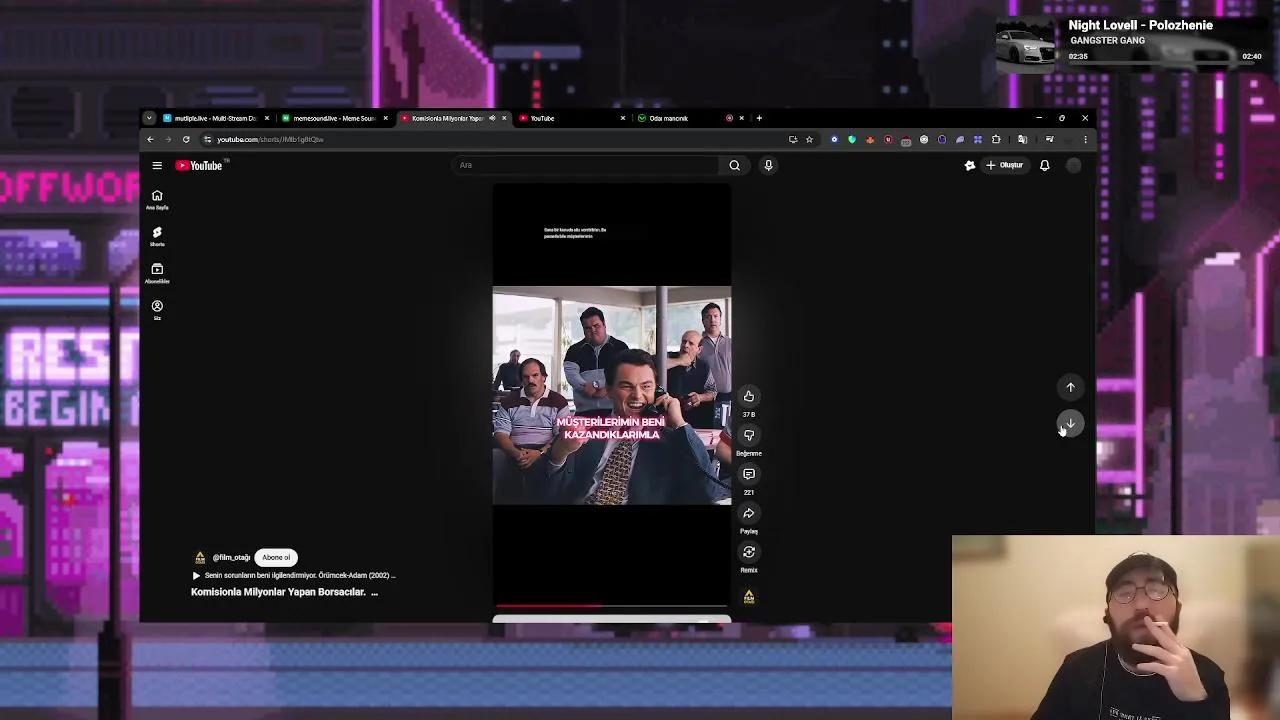Seek on the Short's red progress bar
Image resolution: width=1280 pixels, height=720 pixels.
611,606
